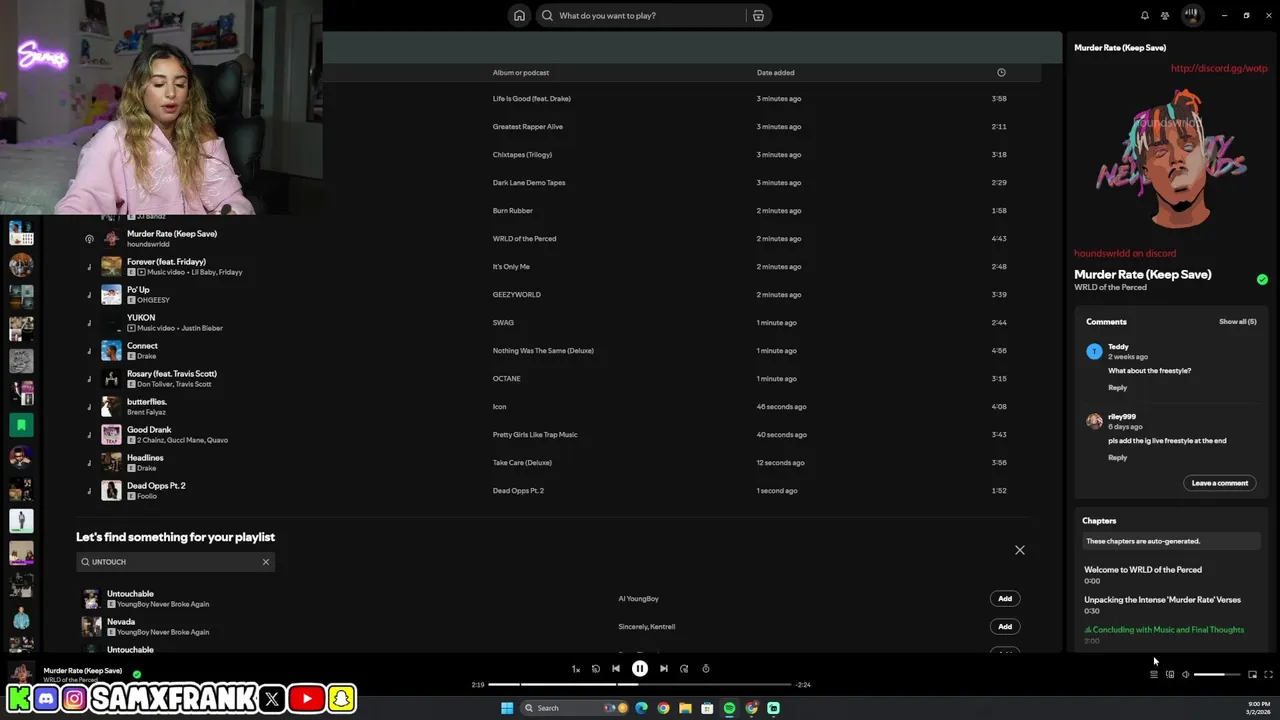This screenshot has width=1280, height=720.
Task: Mute using the volume speaker icon
Action: tap(1186, 674)
